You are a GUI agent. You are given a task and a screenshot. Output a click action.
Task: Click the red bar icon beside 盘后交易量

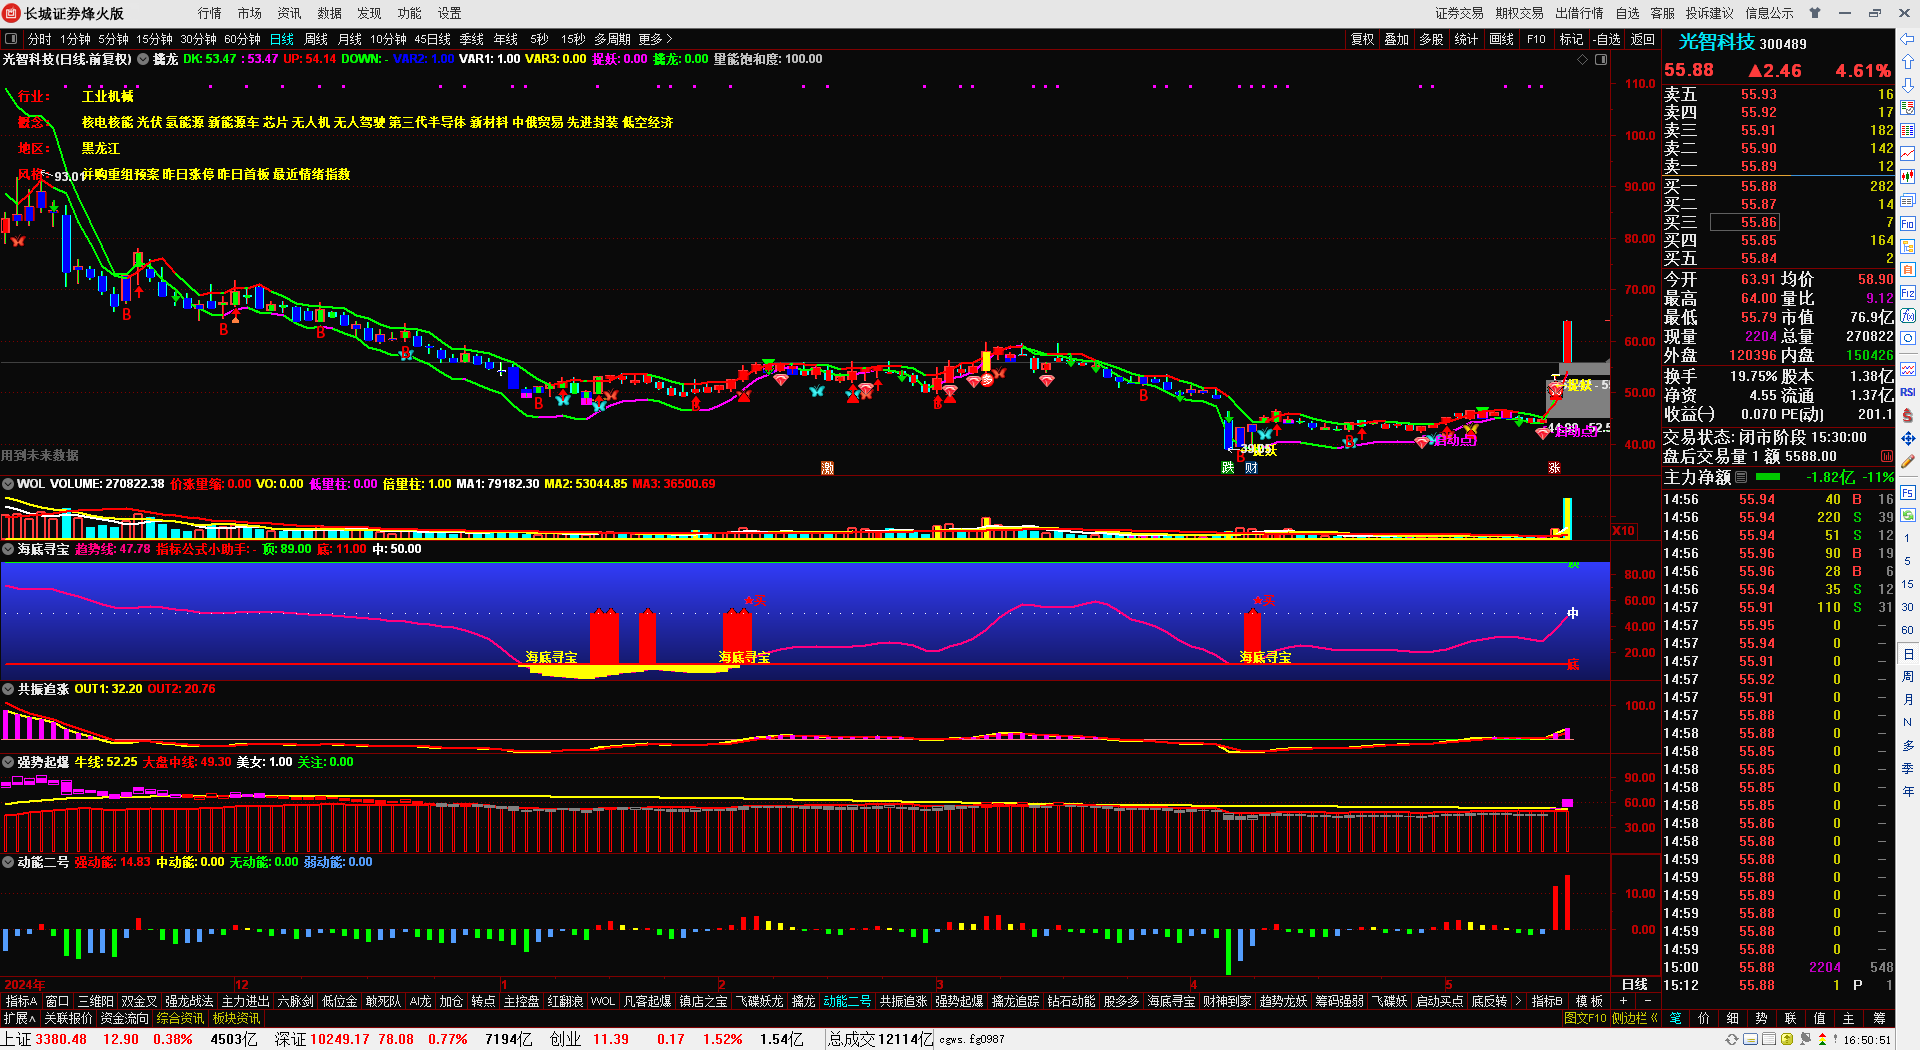point(1887,456)
